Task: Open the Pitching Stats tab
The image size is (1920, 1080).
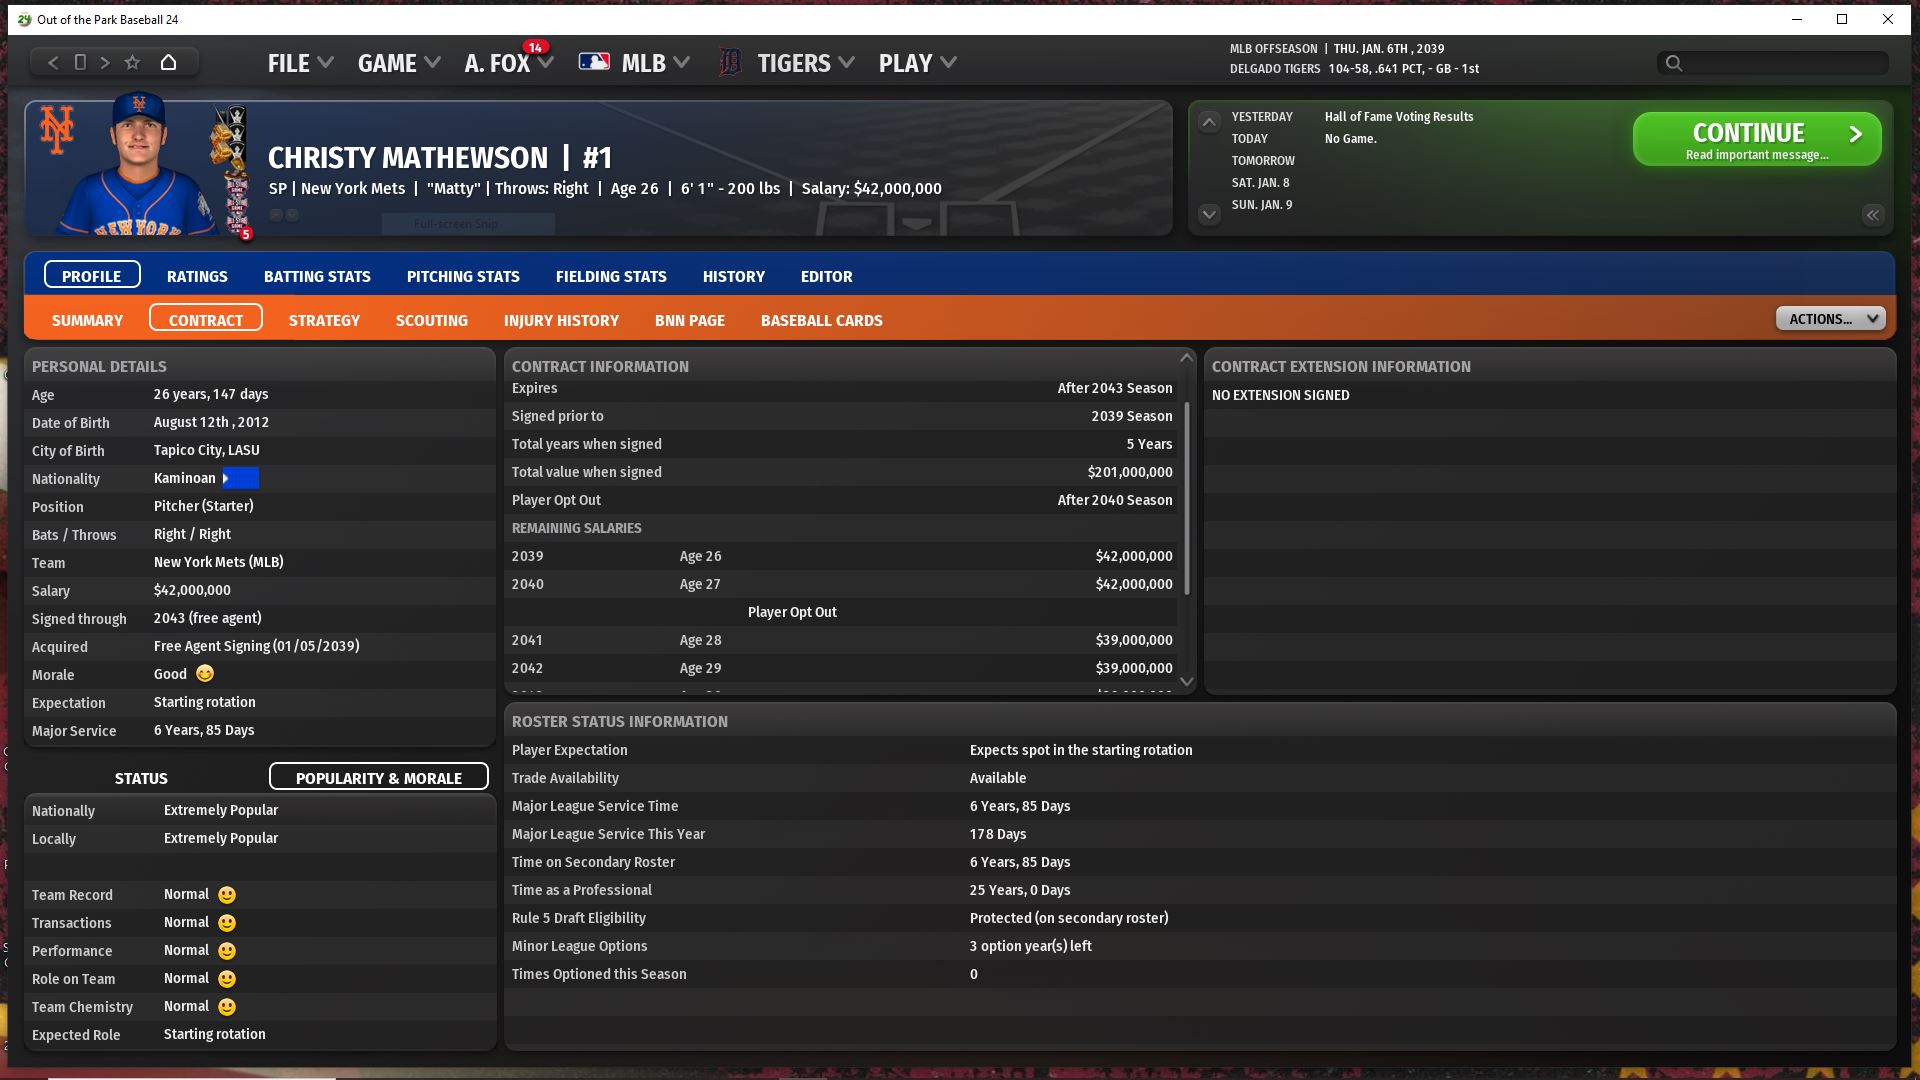Action: coord(463,276)
